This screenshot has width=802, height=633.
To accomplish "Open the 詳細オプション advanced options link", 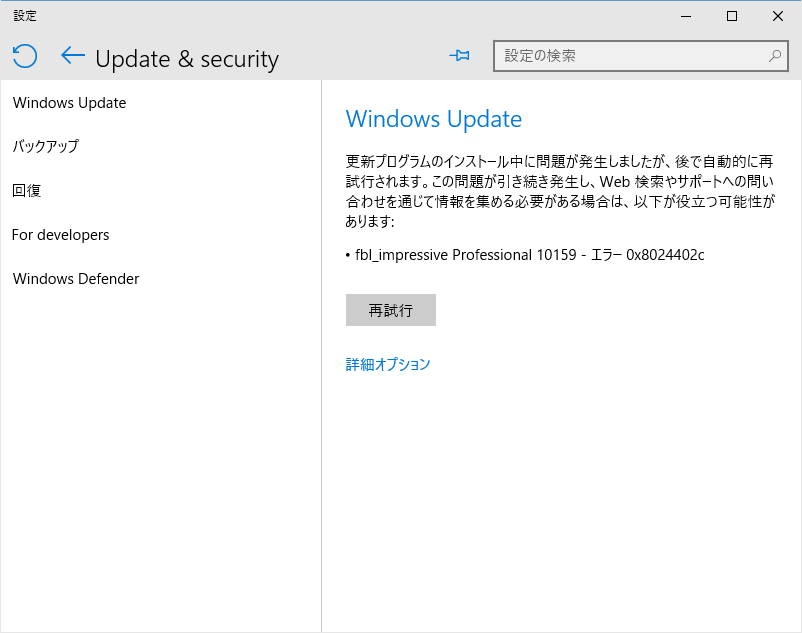I will pos(388,364).
